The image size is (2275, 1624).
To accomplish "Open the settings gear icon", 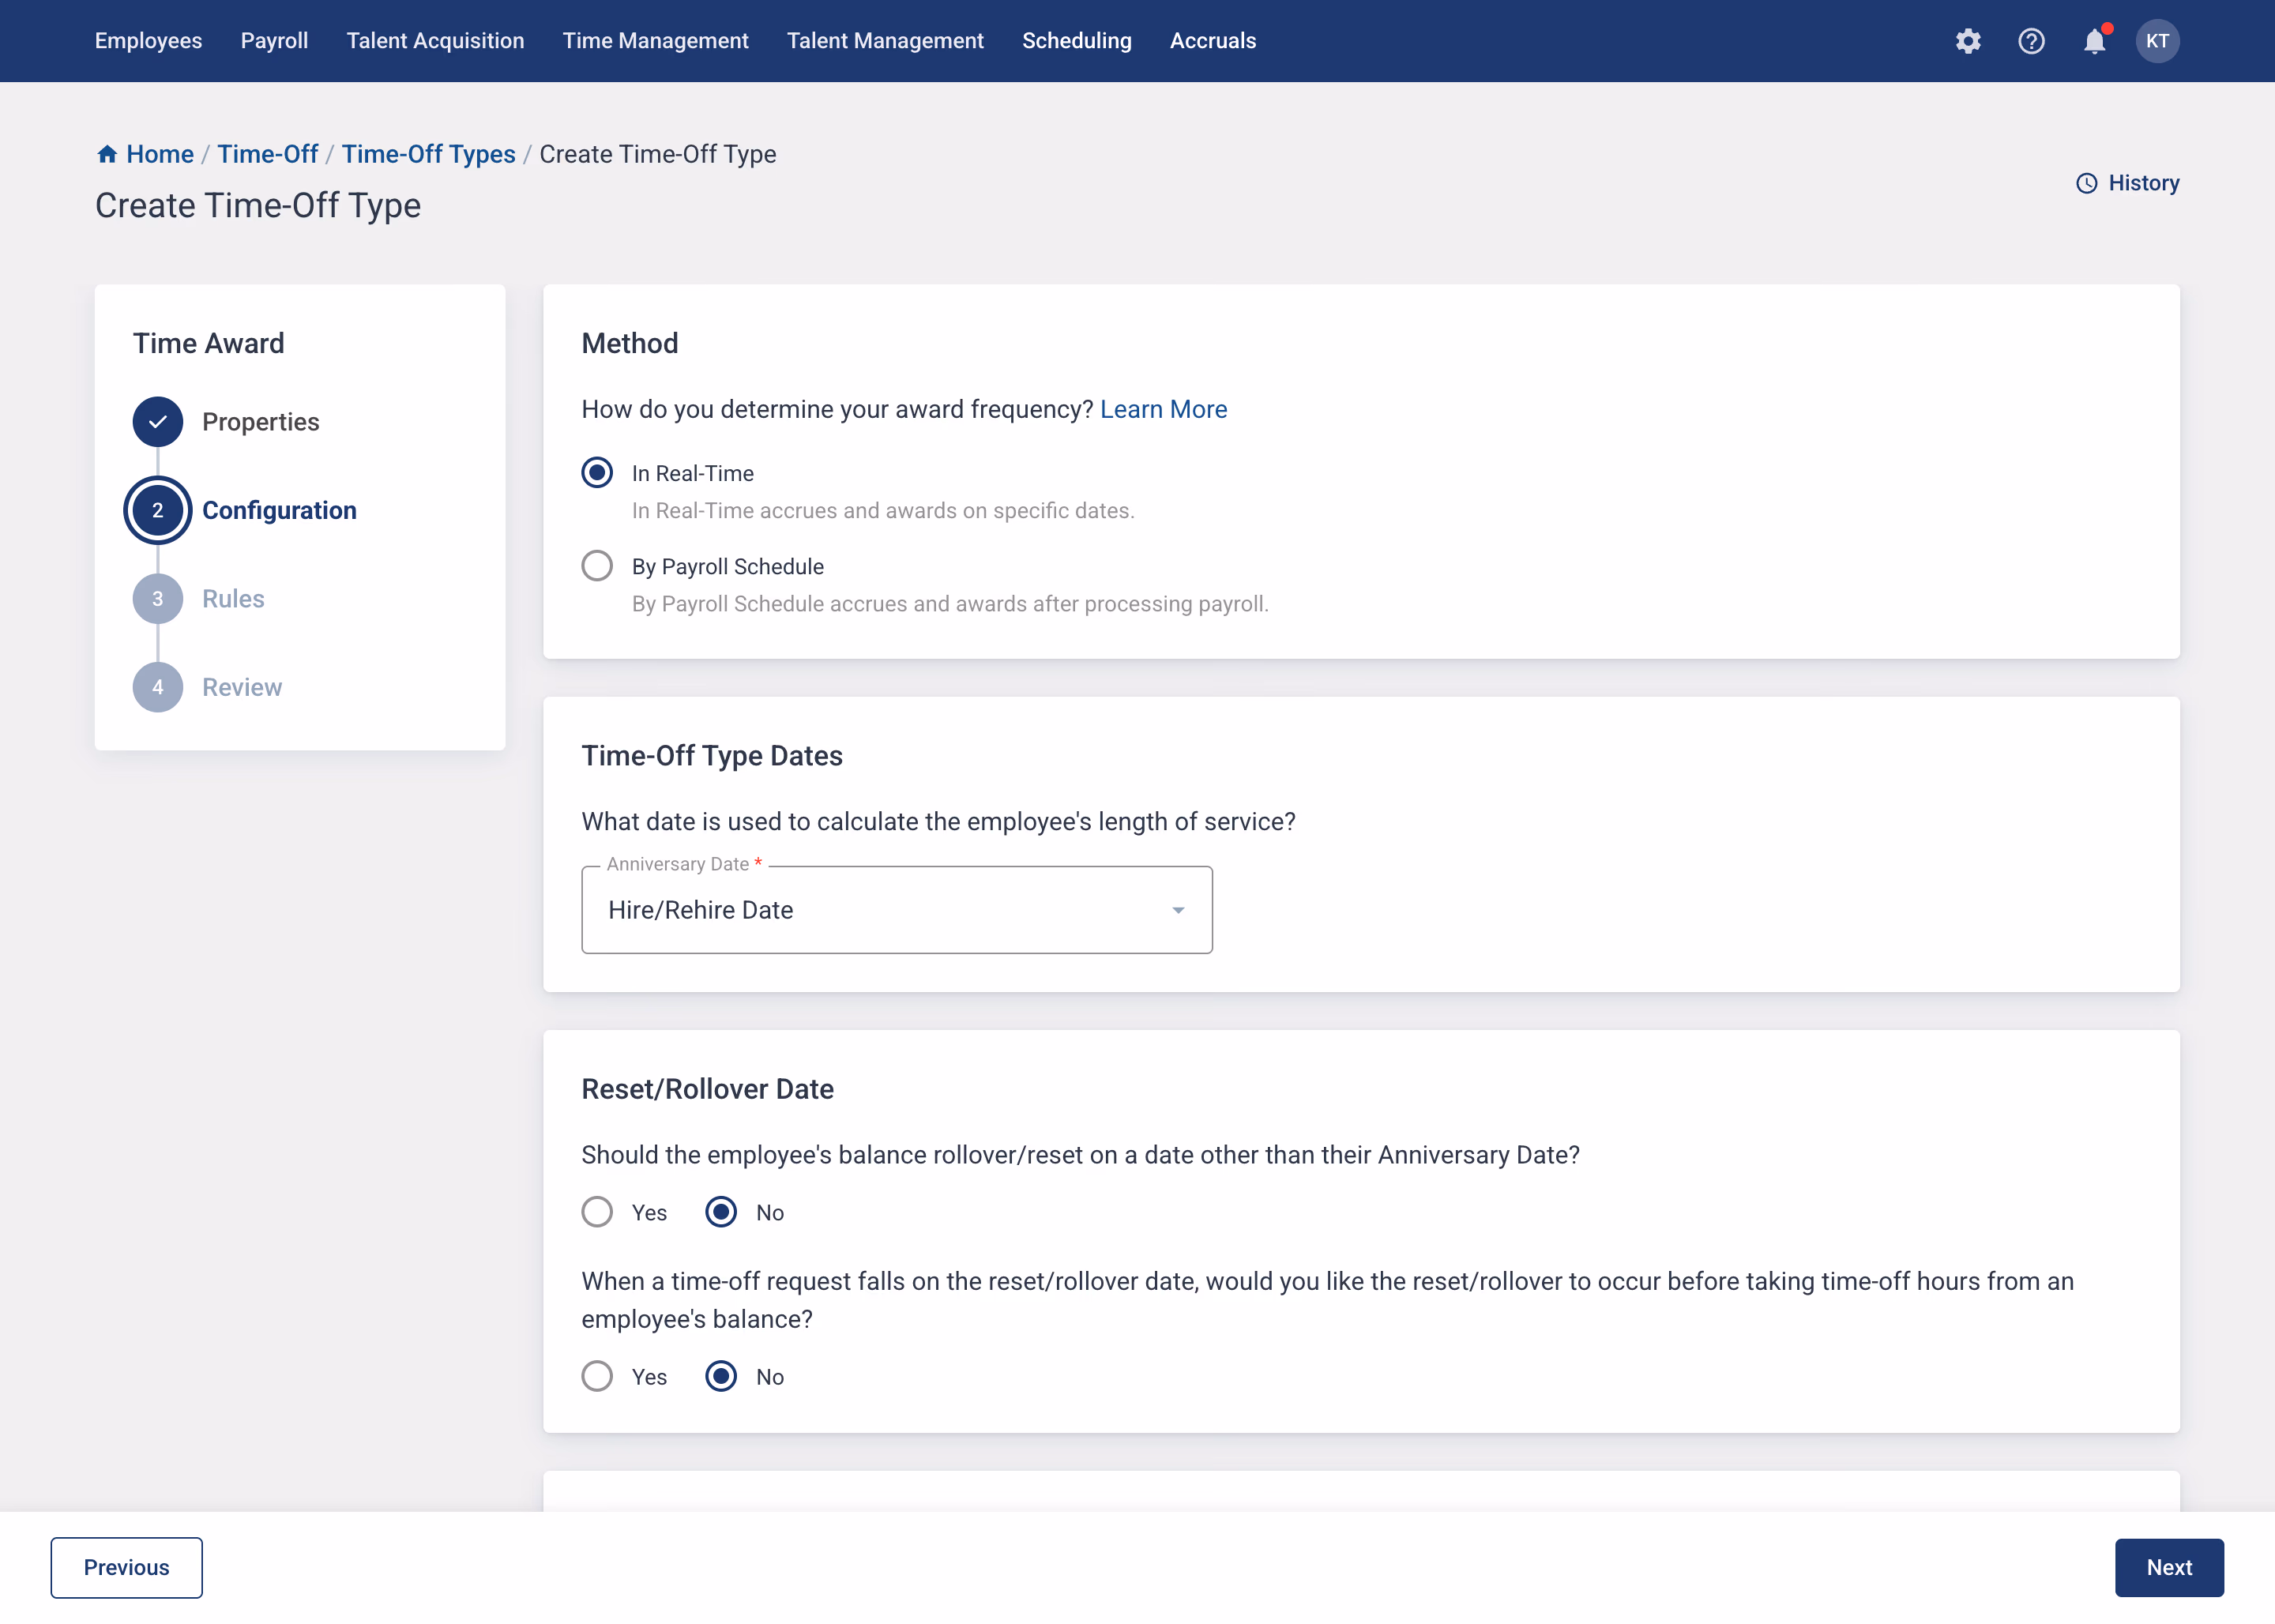I will coord(1967,41).
